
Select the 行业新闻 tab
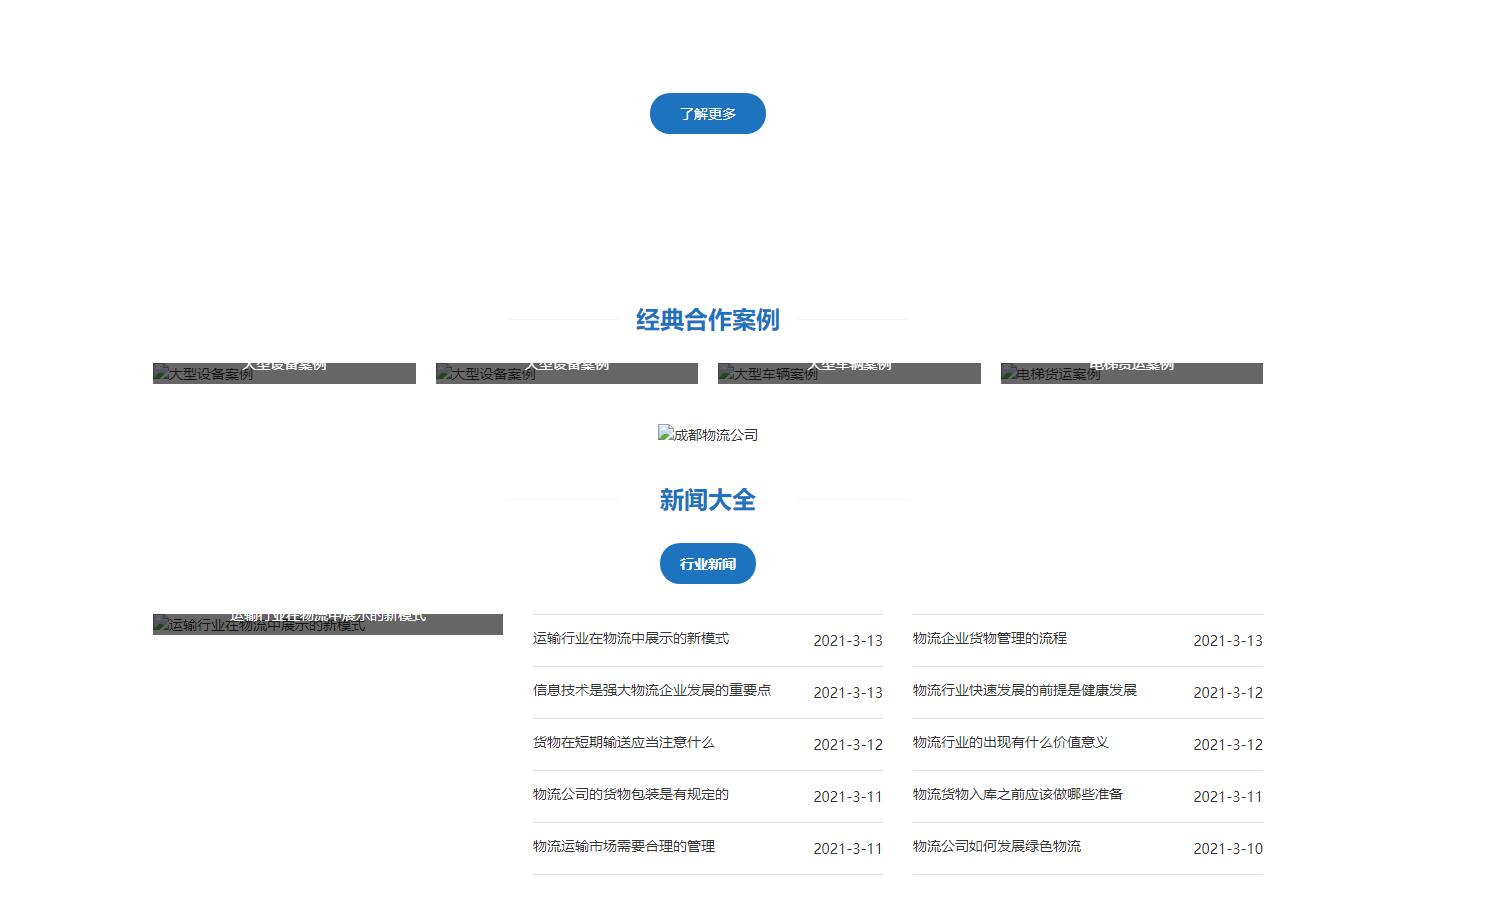click(707, 564)
